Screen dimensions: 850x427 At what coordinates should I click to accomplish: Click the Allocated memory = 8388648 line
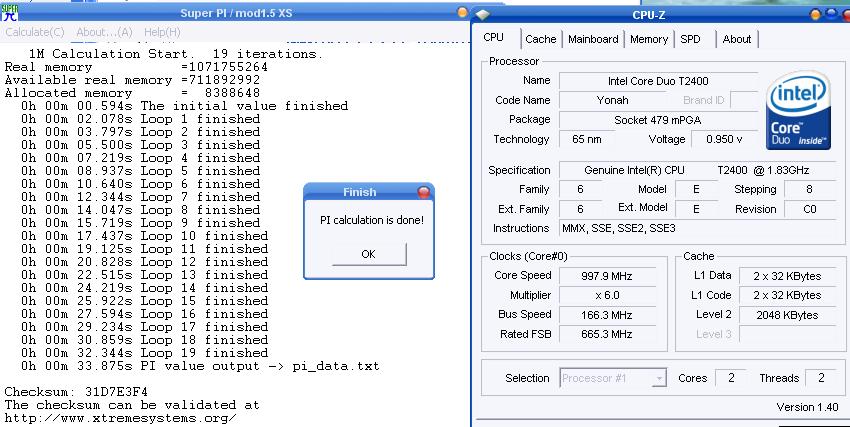tap(132, 93)
